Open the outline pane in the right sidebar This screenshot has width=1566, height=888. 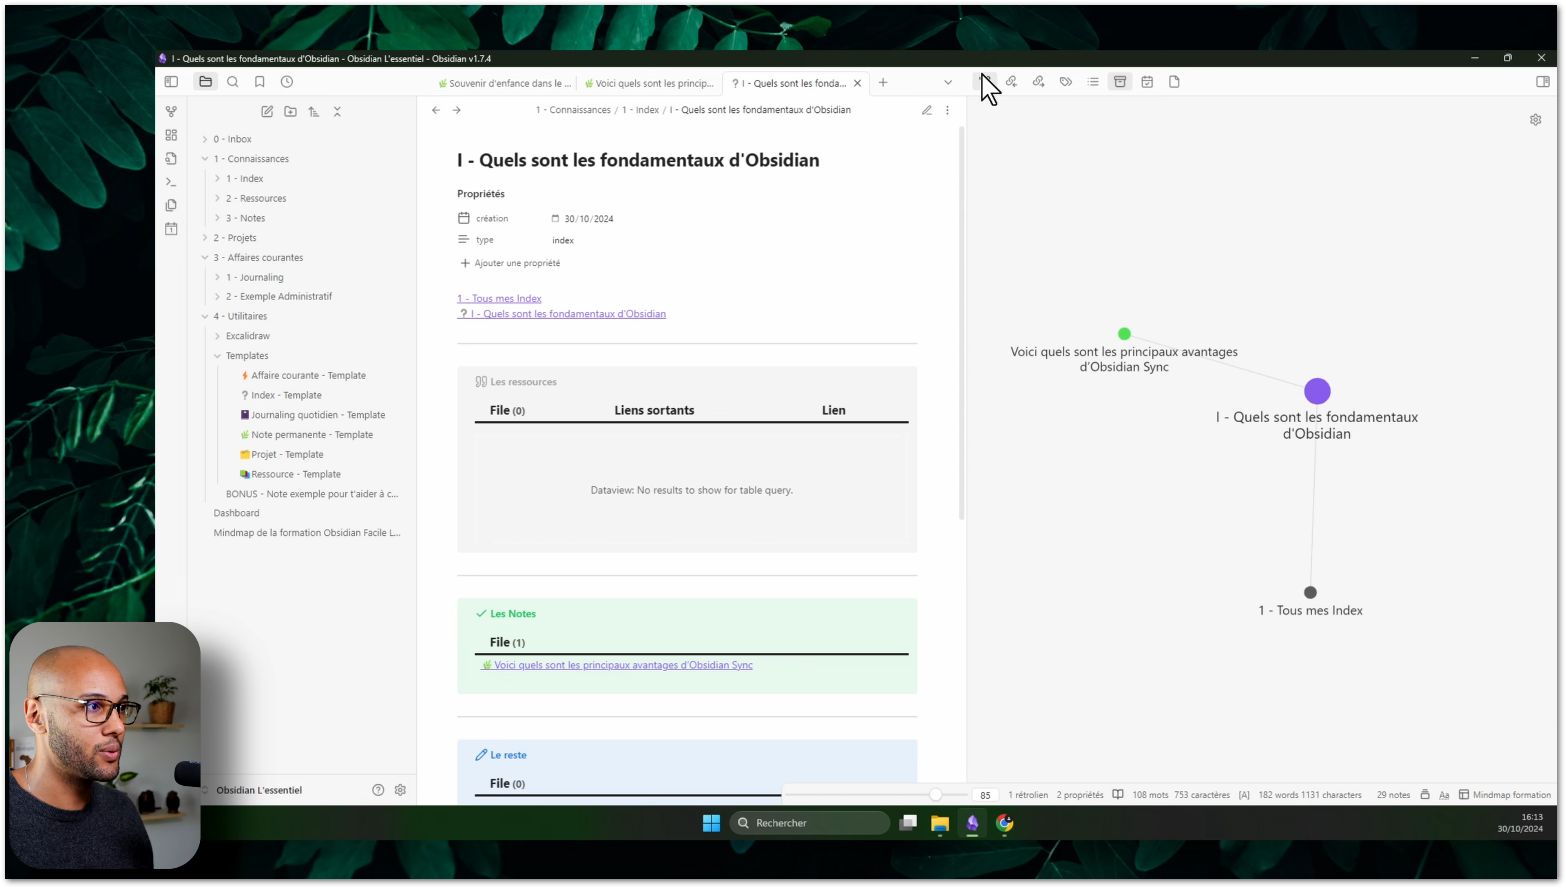click(1093, 82)
